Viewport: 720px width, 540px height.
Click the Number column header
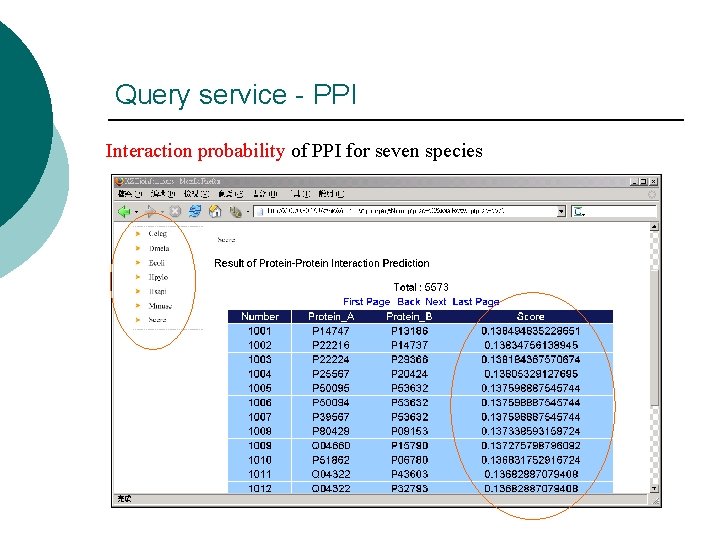pyautogui.click(x=260, y=316)
